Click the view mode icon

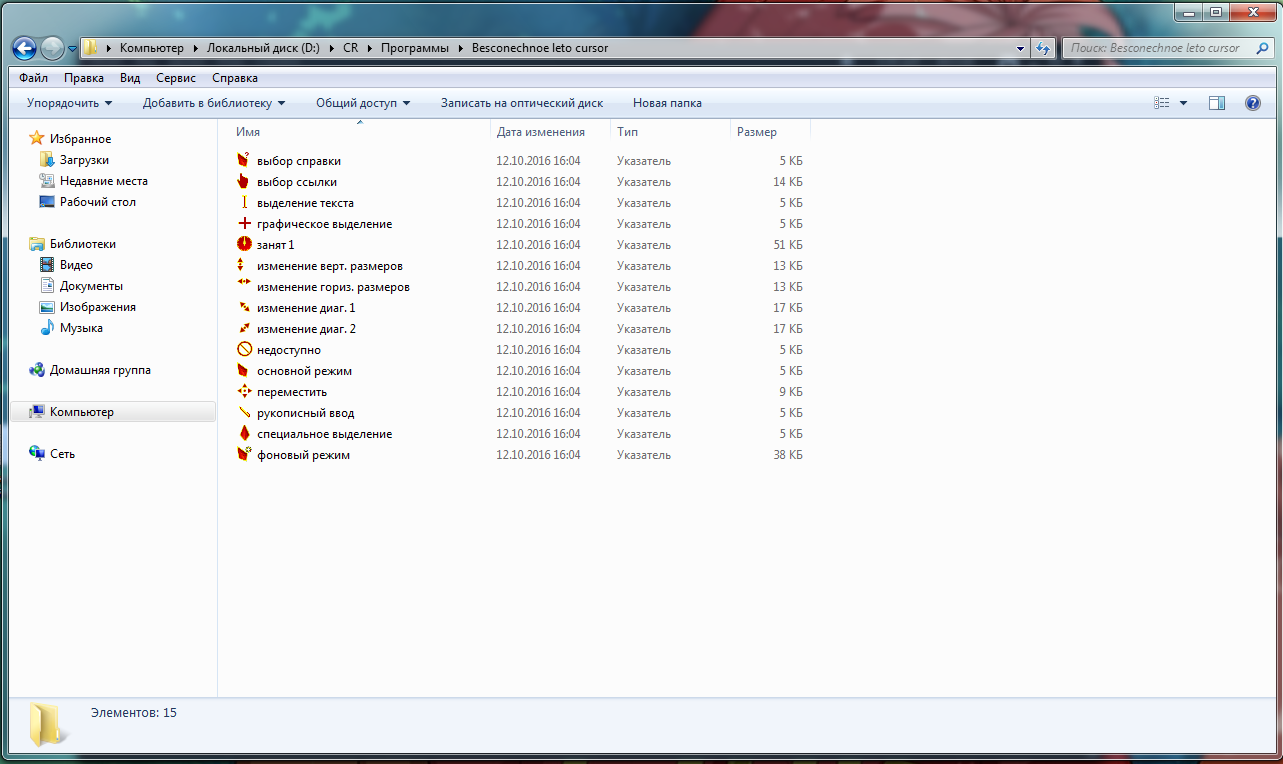(1162, 103)
